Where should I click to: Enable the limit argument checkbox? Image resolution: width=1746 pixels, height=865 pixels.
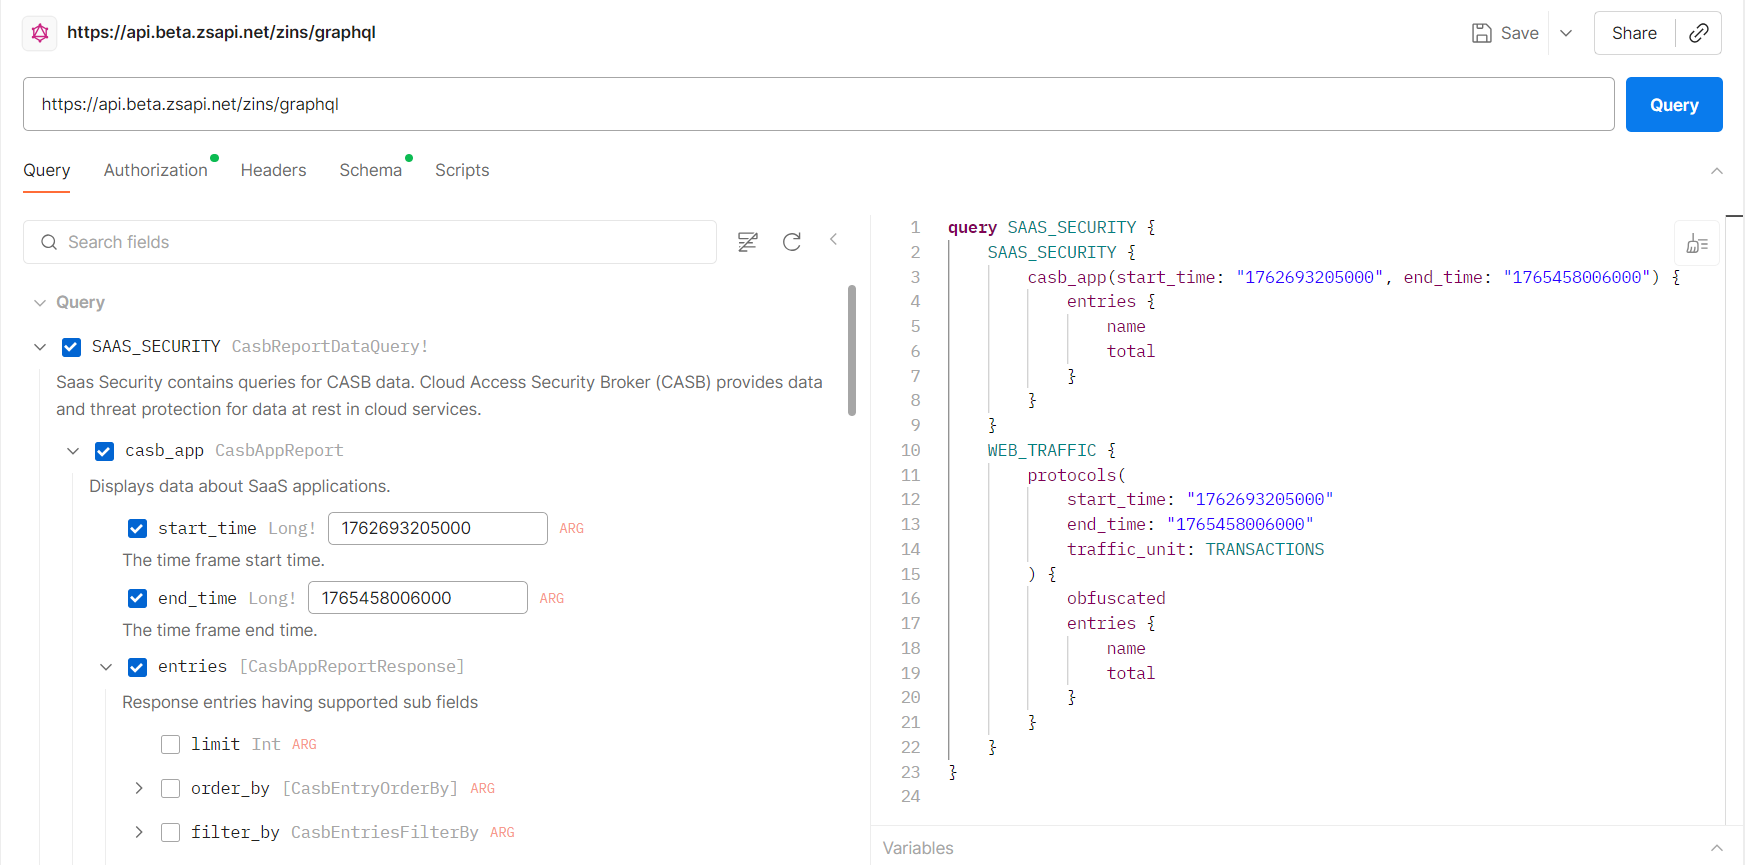(x=170, y=744)
